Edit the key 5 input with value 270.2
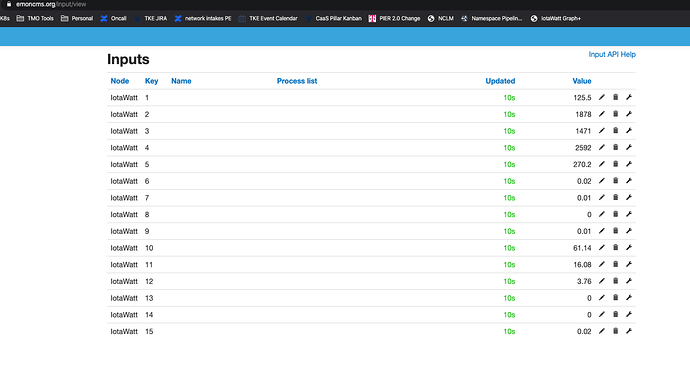The width and height of the screenshot is (690, 367). (x=602, y=164)
